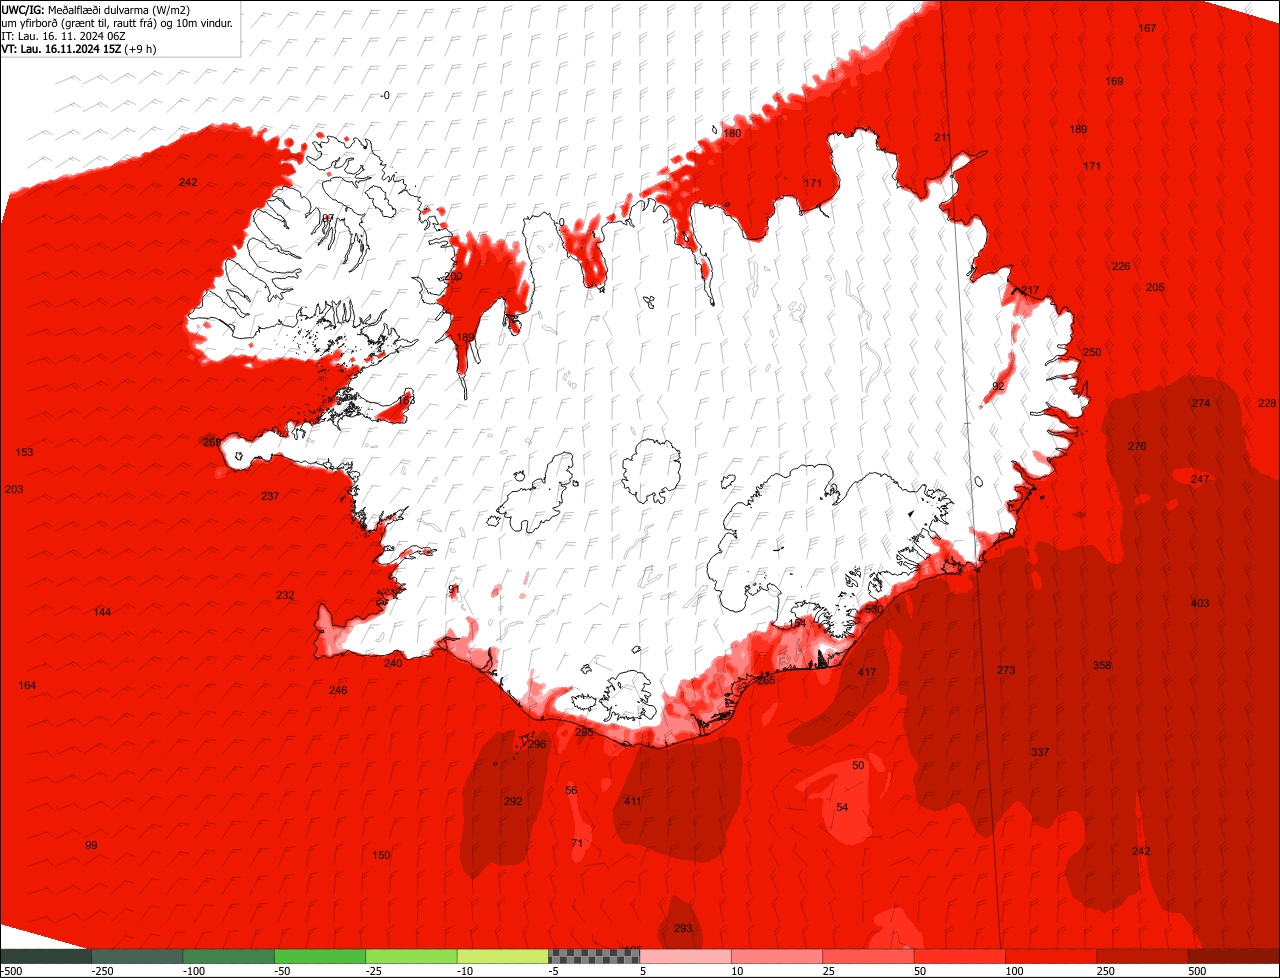Click the map value 417

tap(867, 672)
